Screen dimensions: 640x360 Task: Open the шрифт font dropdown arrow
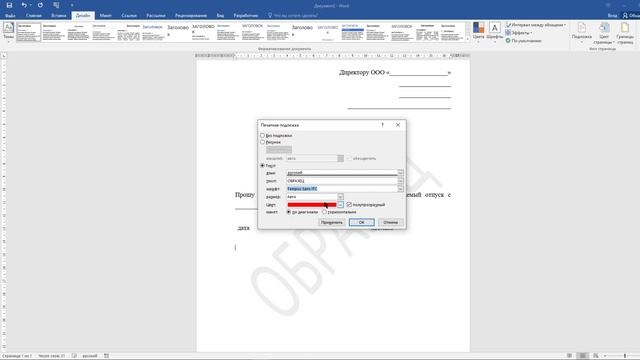400,189
